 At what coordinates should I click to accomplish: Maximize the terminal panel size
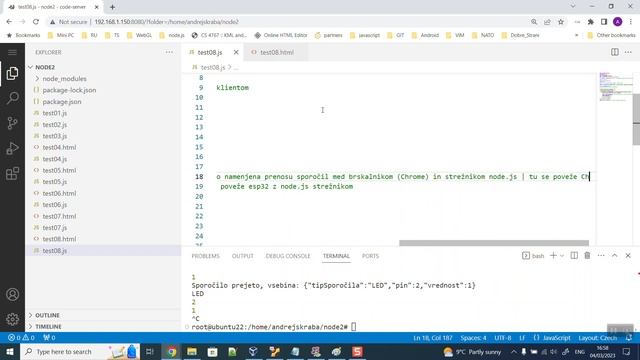click(x=614, y=256)
